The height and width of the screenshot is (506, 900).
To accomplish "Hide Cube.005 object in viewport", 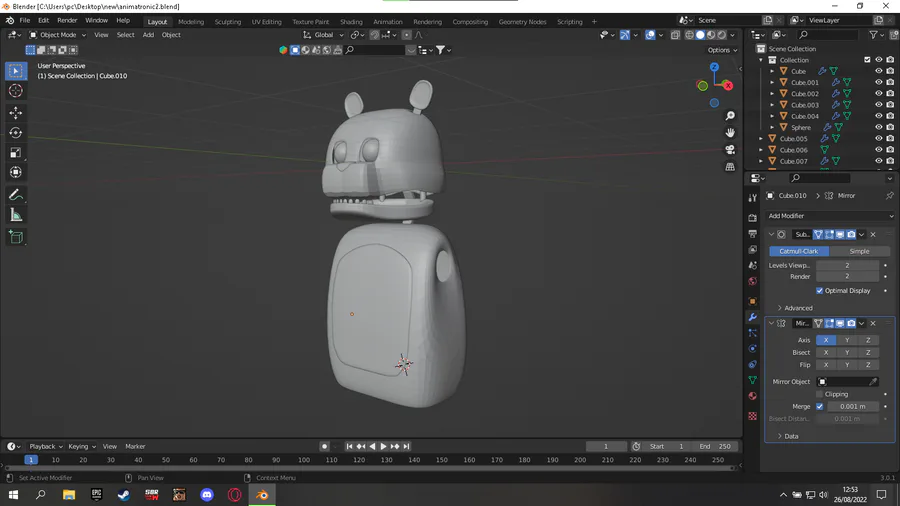I will pos(878,138).
